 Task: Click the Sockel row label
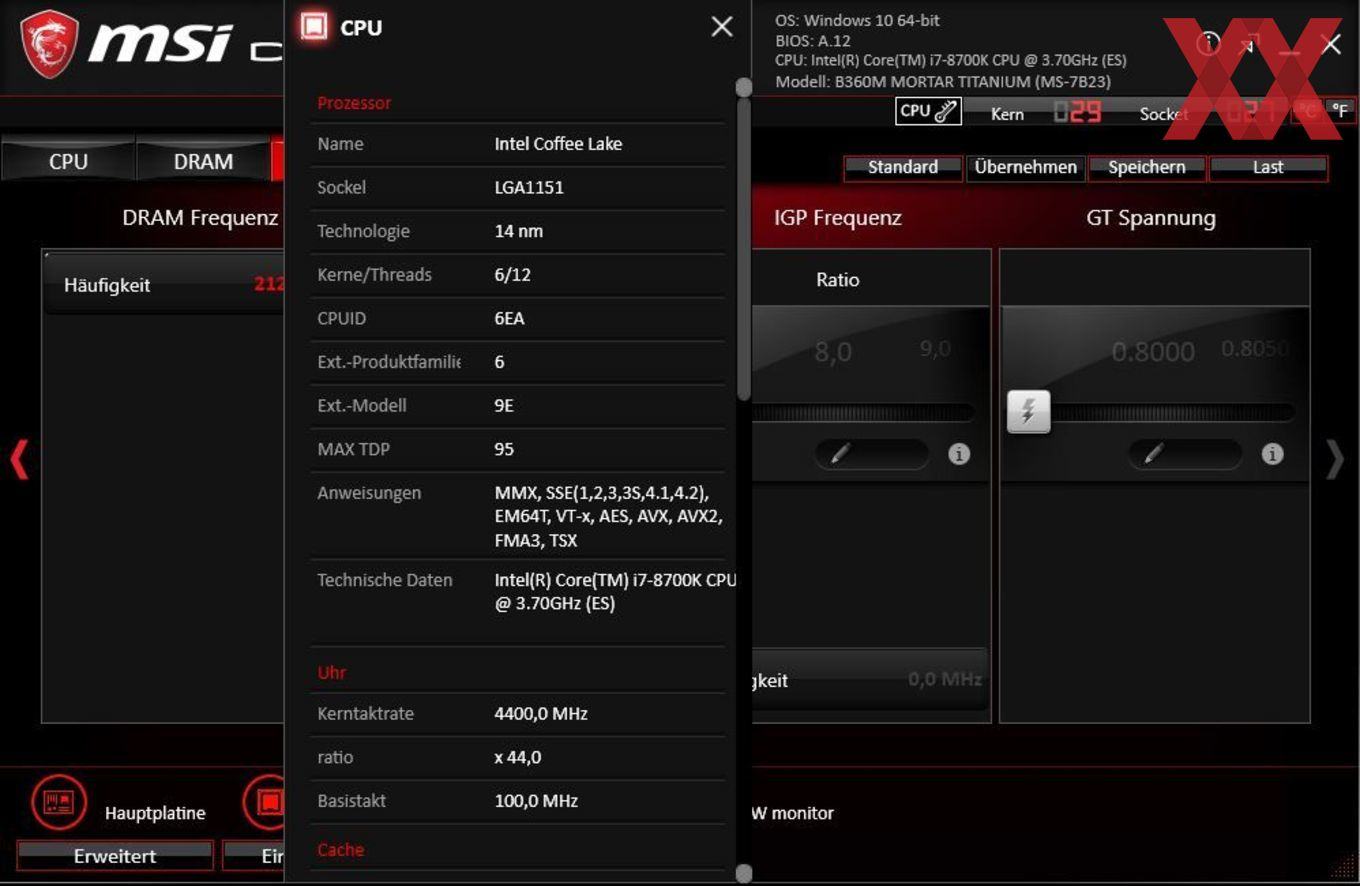click(x=342, y=187)
